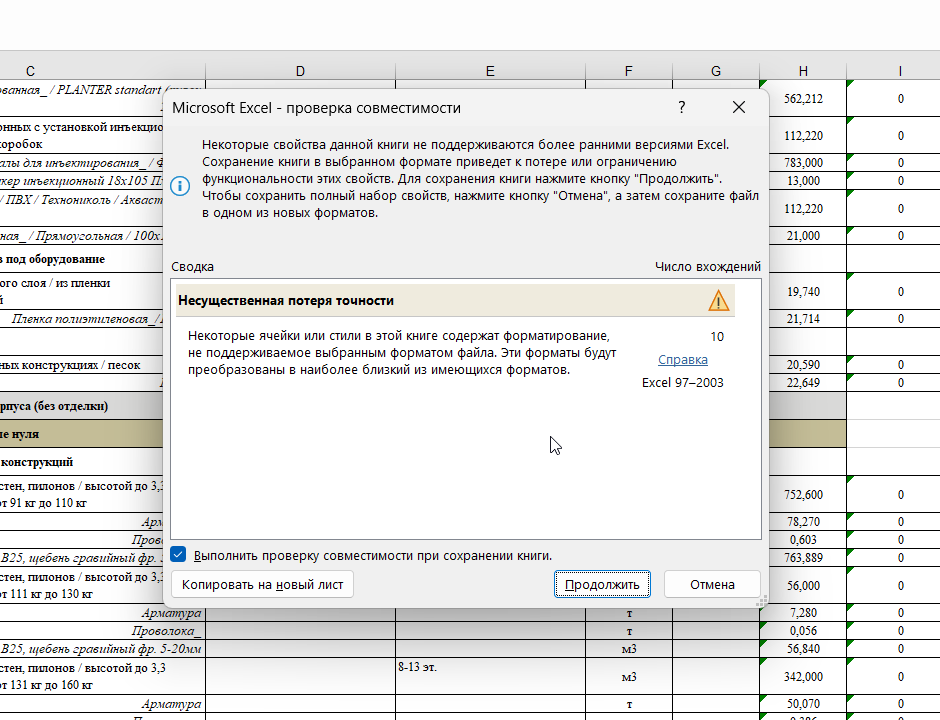The width and height of the screenshot is (940, 720).
Task: Click the green error indicator on cell 752,600
Action: (763, 479)
